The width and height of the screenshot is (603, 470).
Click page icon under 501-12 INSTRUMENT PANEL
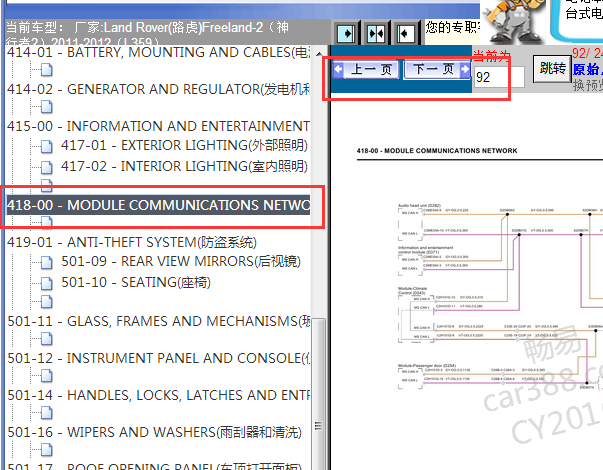pyautogui.click(x=47, y=376)
